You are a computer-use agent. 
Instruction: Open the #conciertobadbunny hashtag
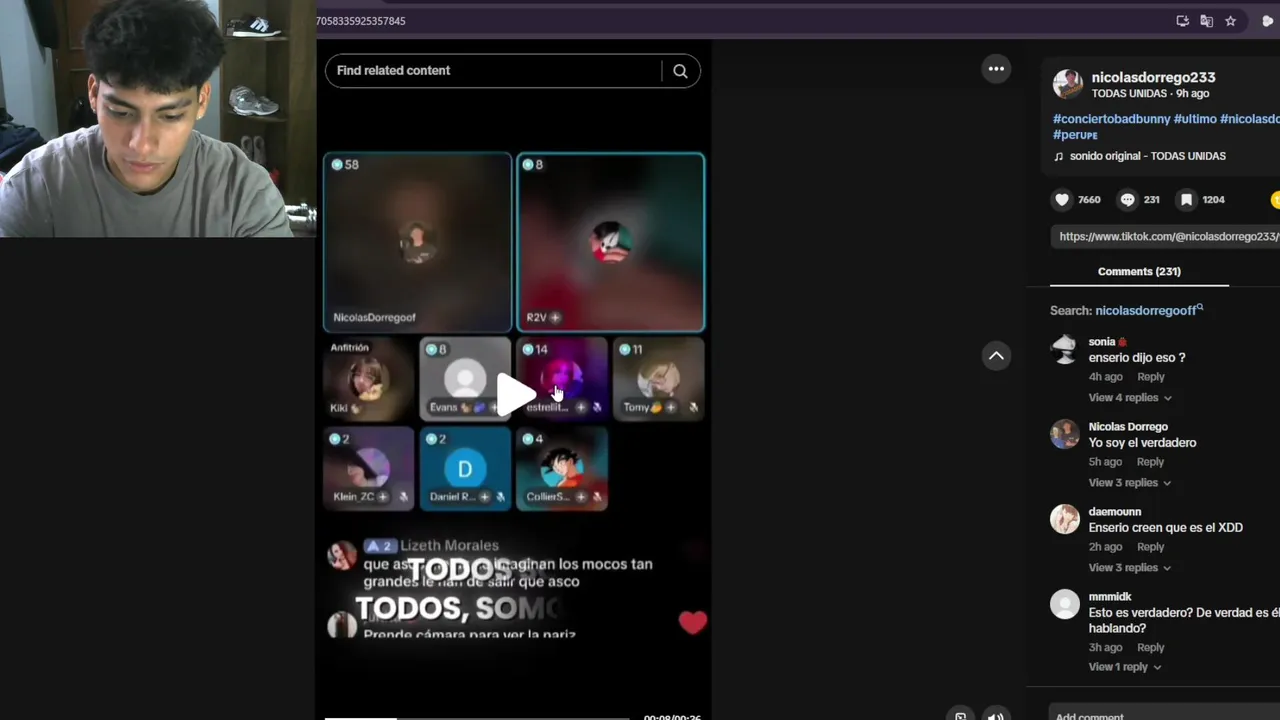[x=1111, y=119]
